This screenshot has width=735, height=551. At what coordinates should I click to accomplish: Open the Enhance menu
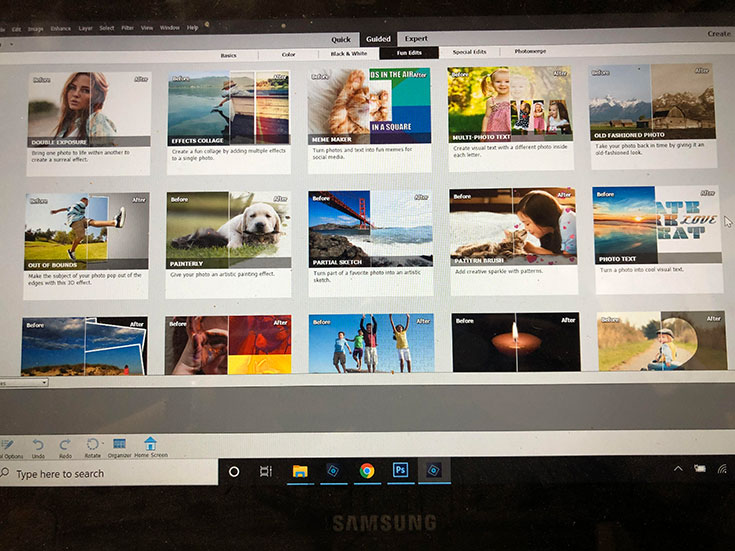60,29
